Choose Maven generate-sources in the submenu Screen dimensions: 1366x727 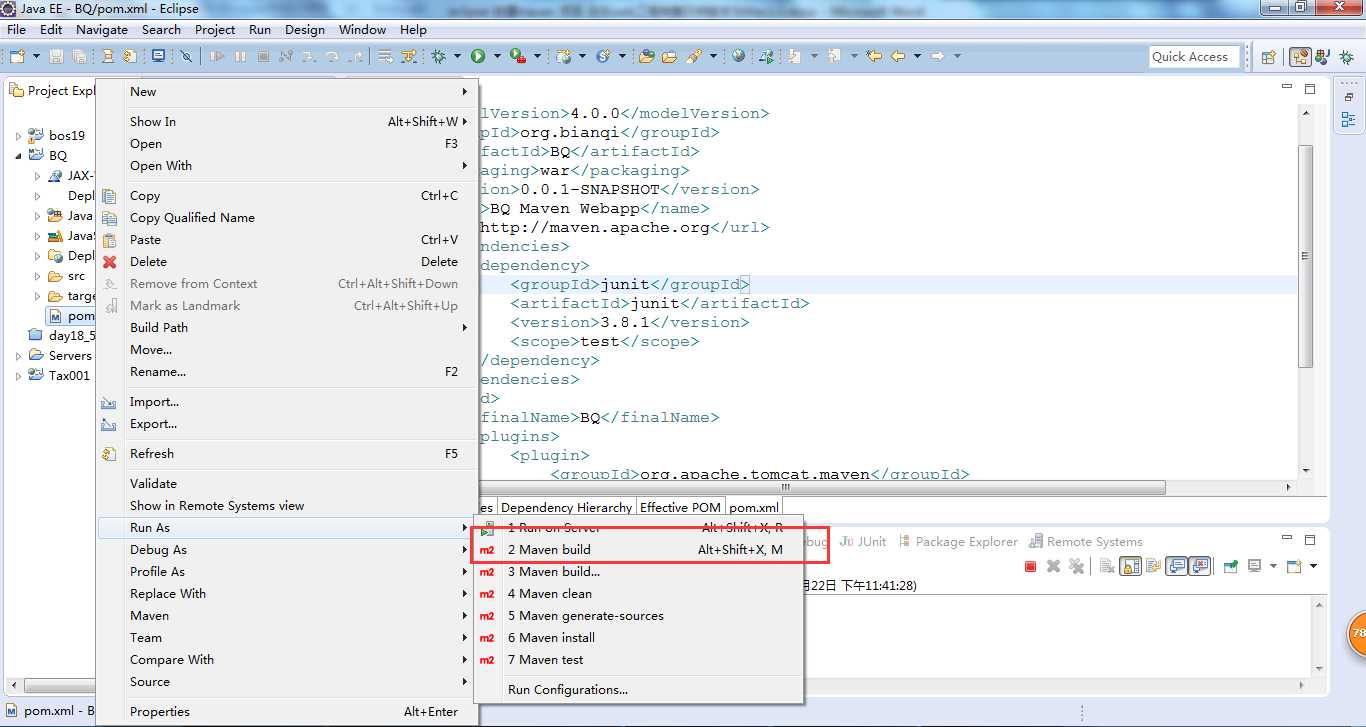[638, 616]
